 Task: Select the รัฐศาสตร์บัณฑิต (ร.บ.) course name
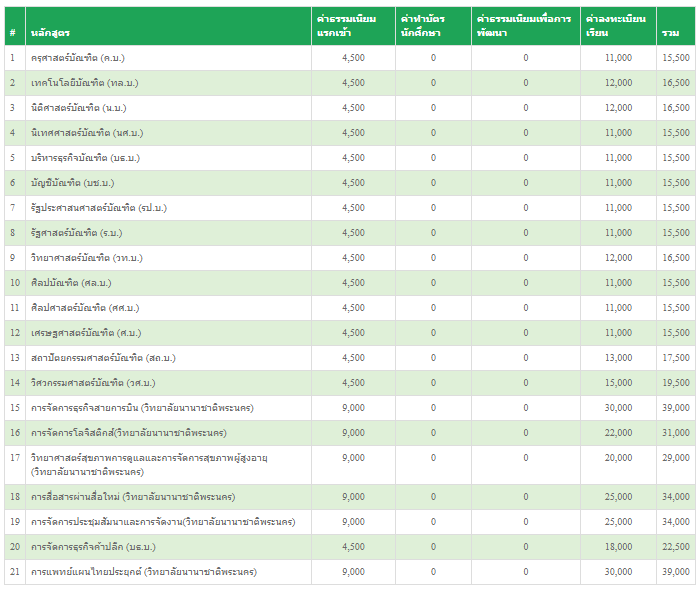tap(76, 233)
